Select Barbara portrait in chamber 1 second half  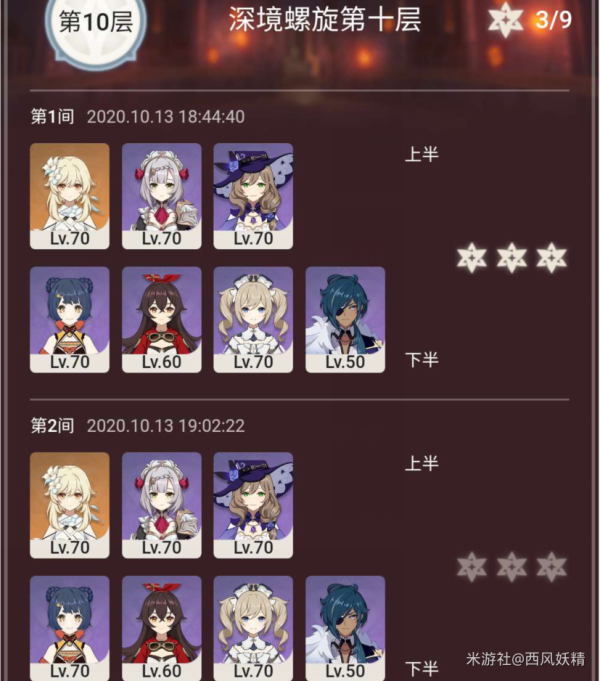[x=253, y=320]
